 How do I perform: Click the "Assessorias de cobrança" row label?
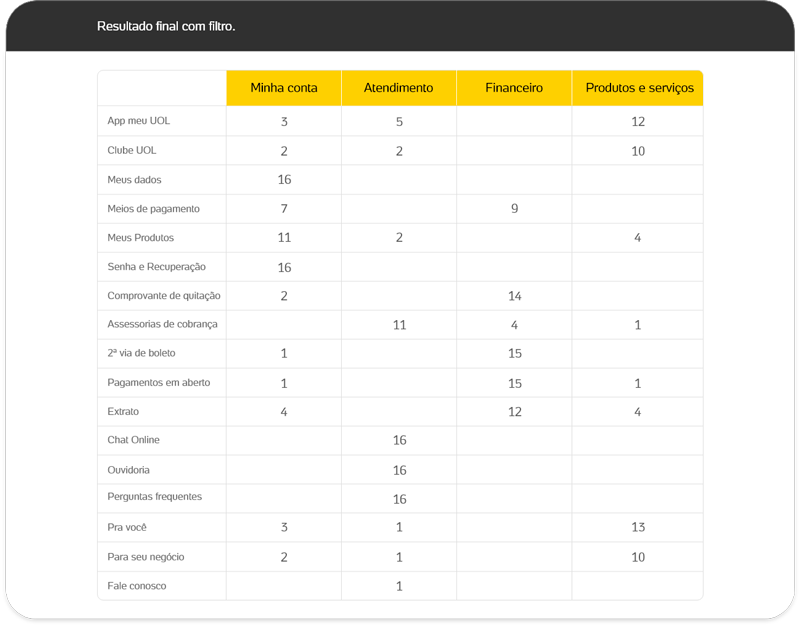point(162,325)
